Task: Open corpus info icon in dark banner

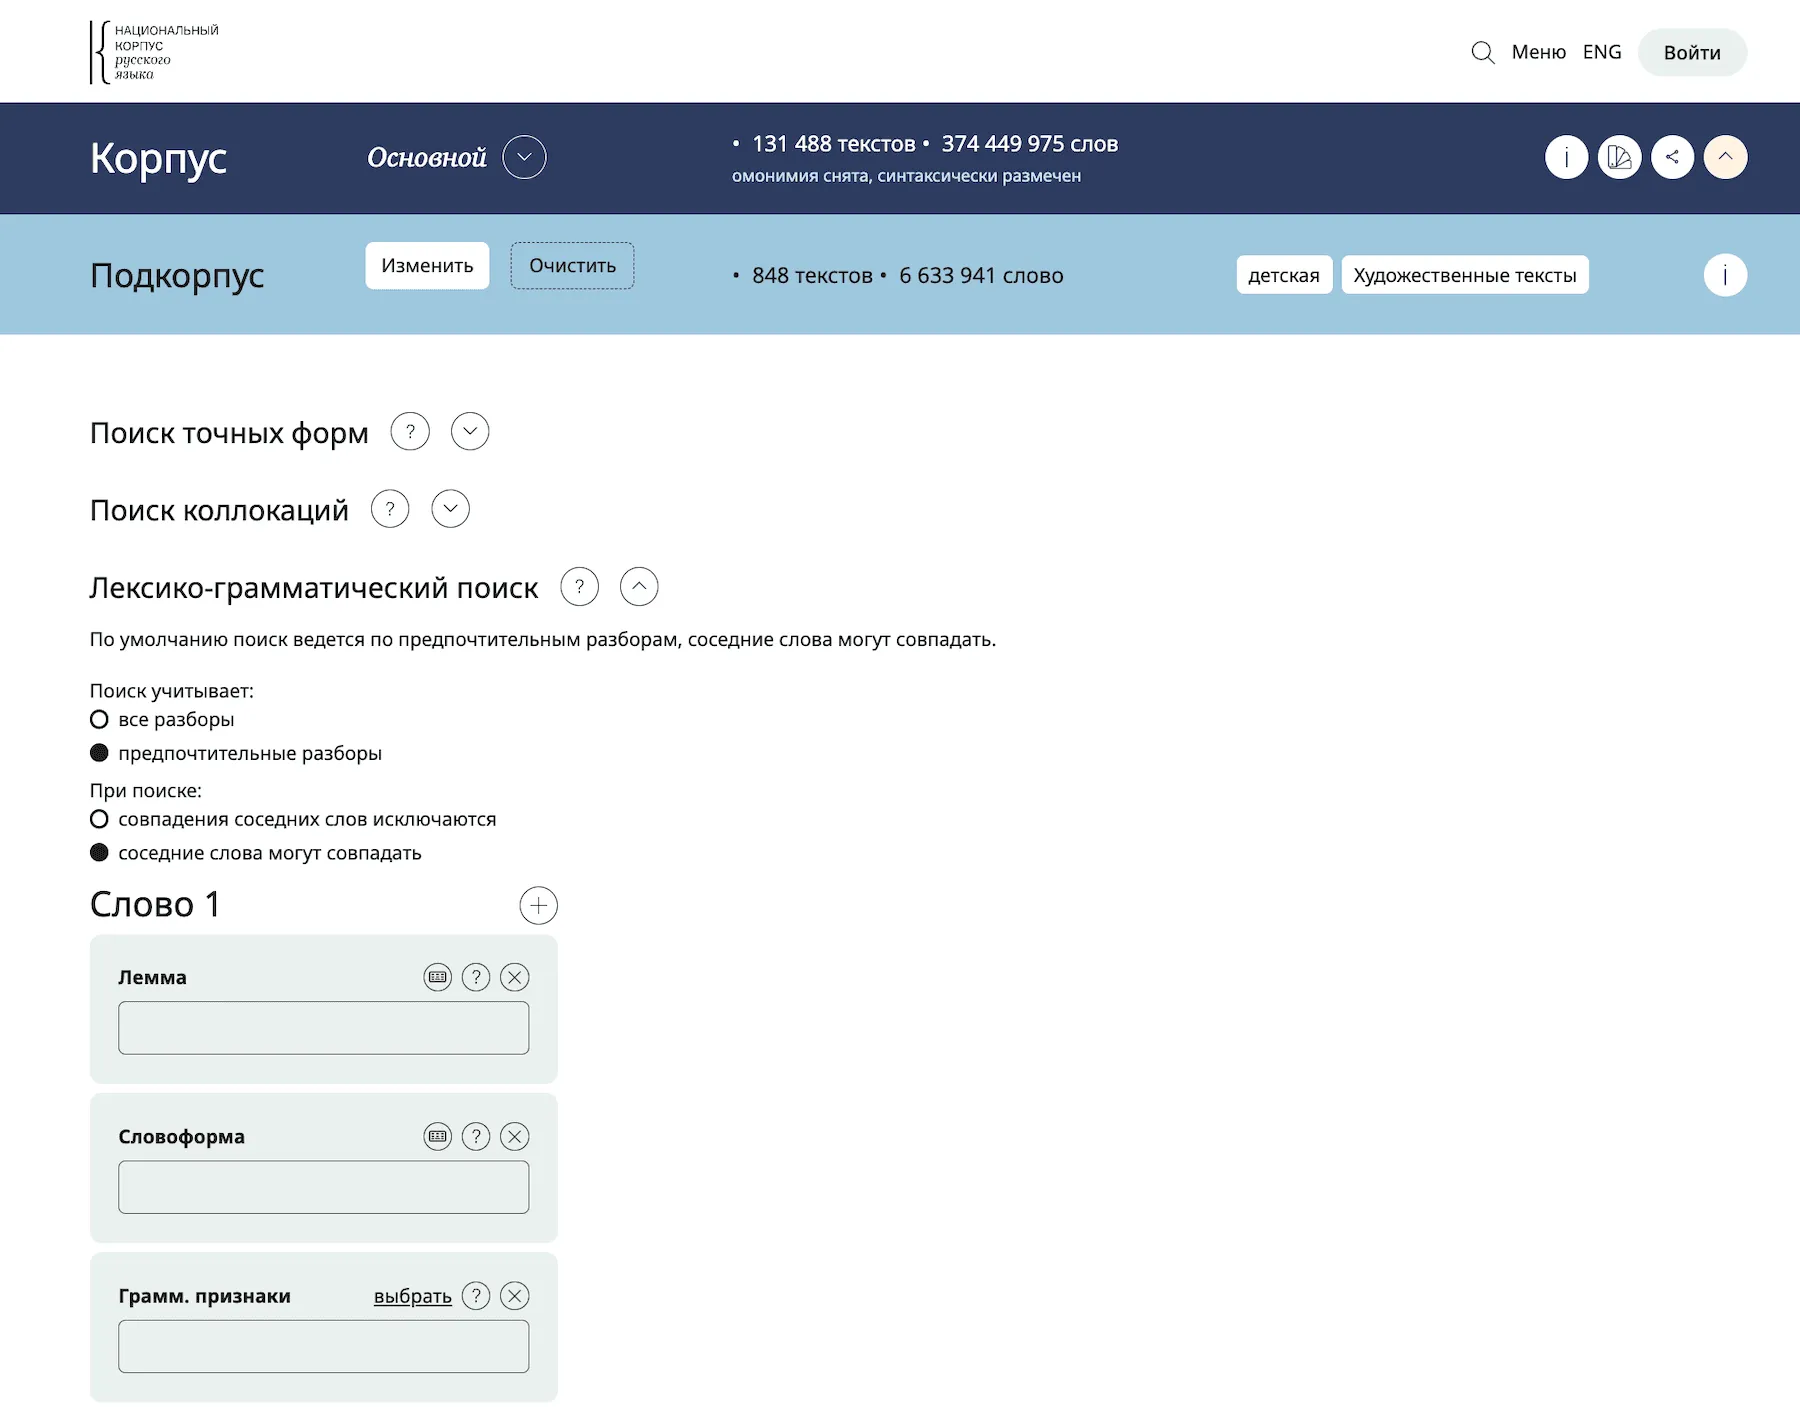Action: (1566, 157)
